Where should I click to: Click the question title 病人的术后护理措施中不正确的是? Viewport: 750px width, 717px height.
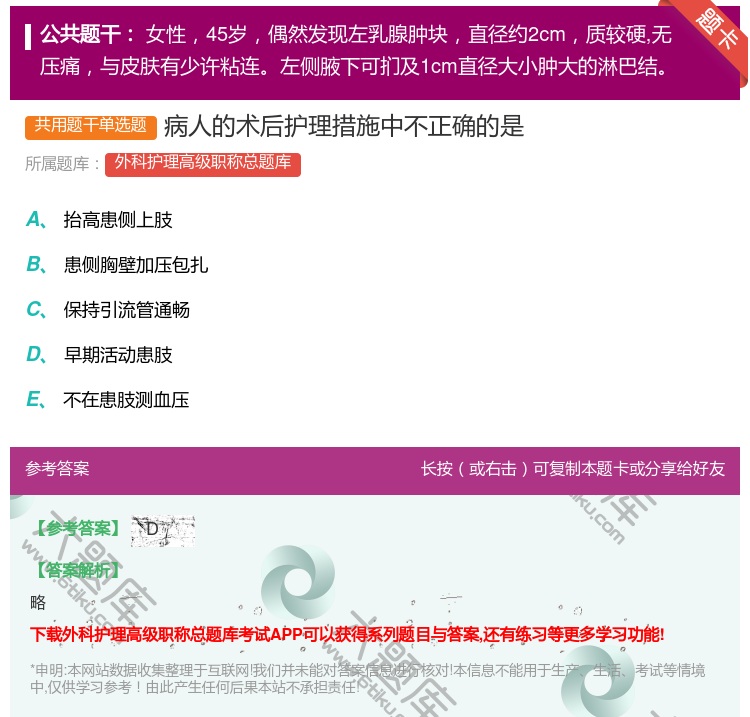coord(343,126)
